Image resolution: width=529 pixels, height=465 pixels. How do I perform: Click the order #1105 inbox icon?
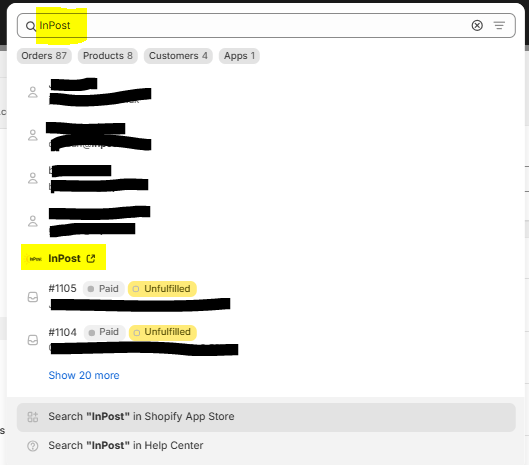click(x=33, y=297)
